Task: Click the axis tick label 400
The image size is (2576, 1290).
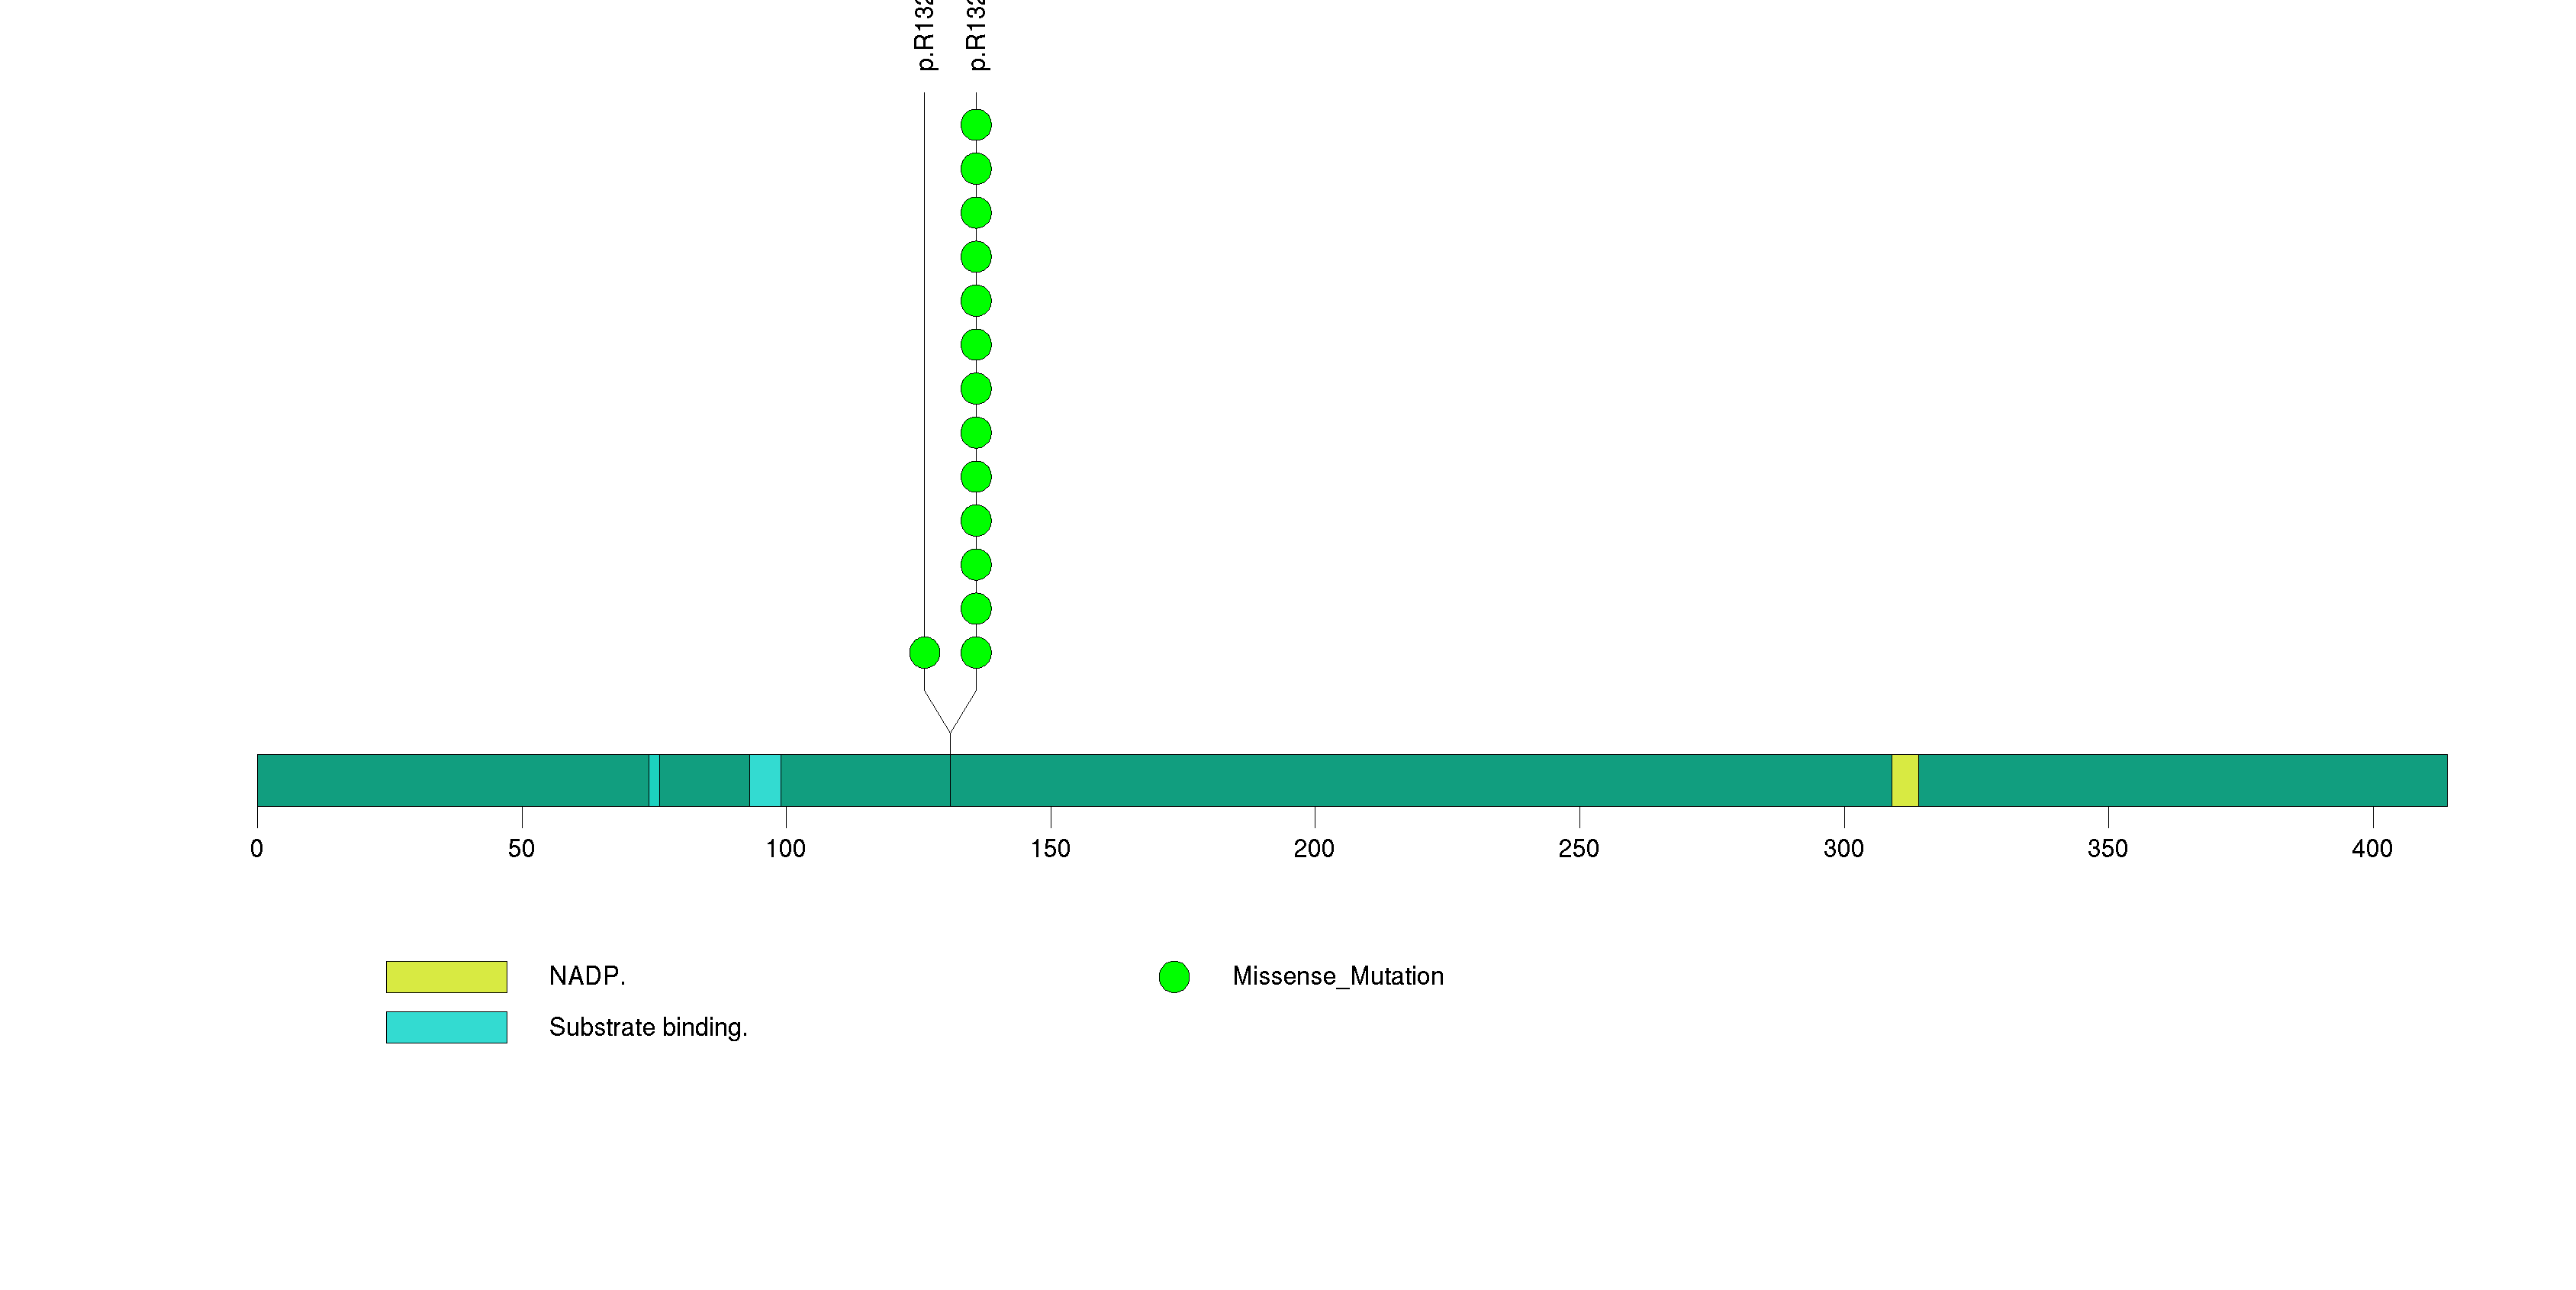Action: (x=2371, y=849)
